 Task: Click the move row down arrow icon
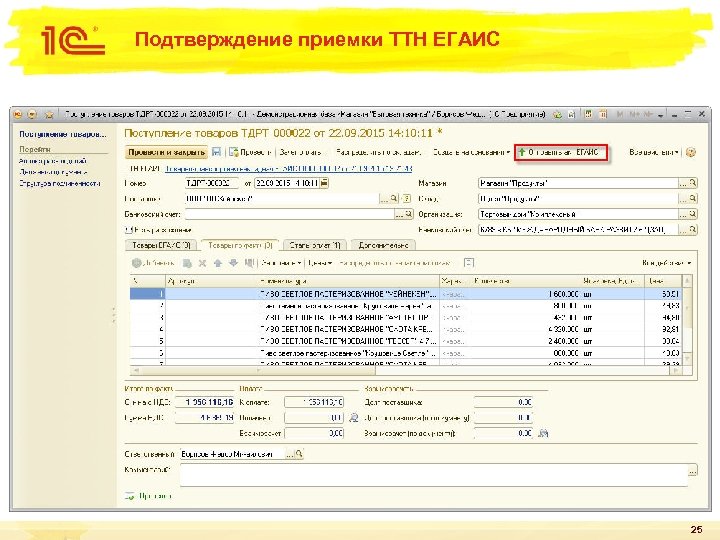click(x=233, y=263)
